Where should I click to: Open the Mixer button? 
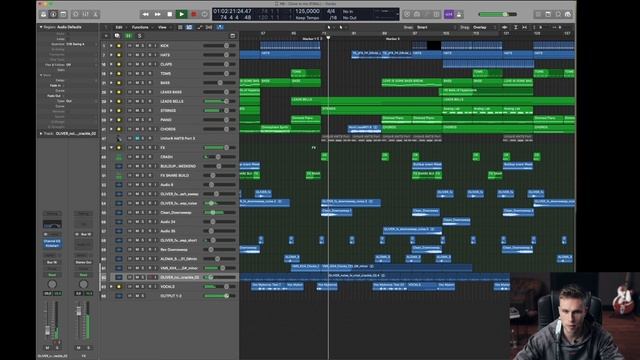(85, 14)
